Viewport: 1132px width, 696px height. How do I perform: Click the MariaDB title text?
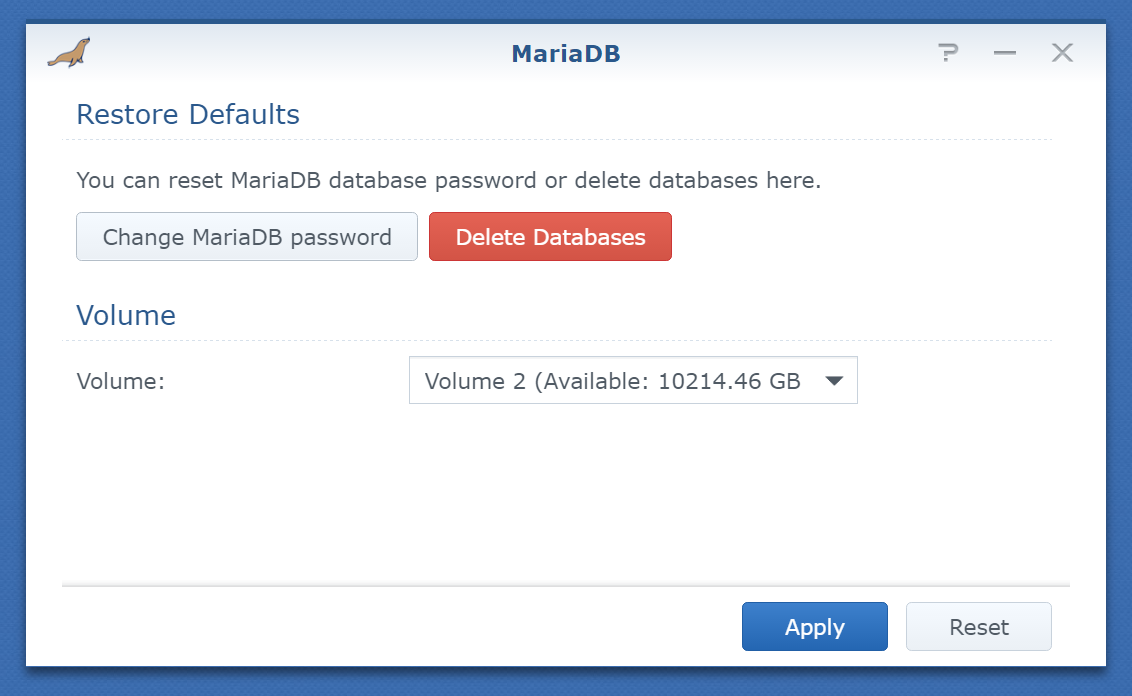coord(566,53)
